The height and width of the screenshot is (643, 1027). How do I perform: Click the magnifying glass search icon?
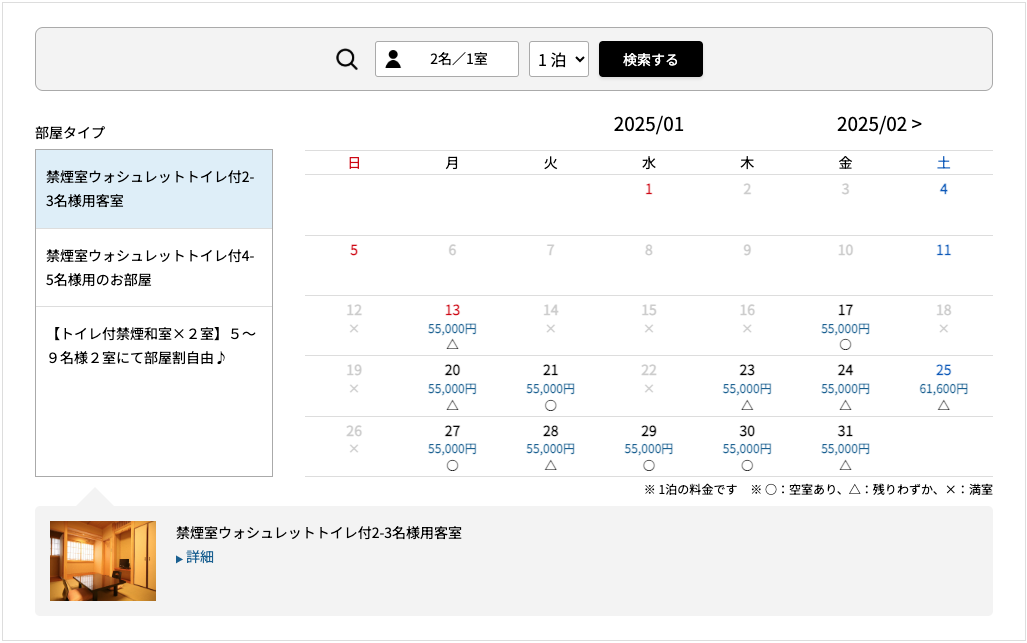[347, 60]
